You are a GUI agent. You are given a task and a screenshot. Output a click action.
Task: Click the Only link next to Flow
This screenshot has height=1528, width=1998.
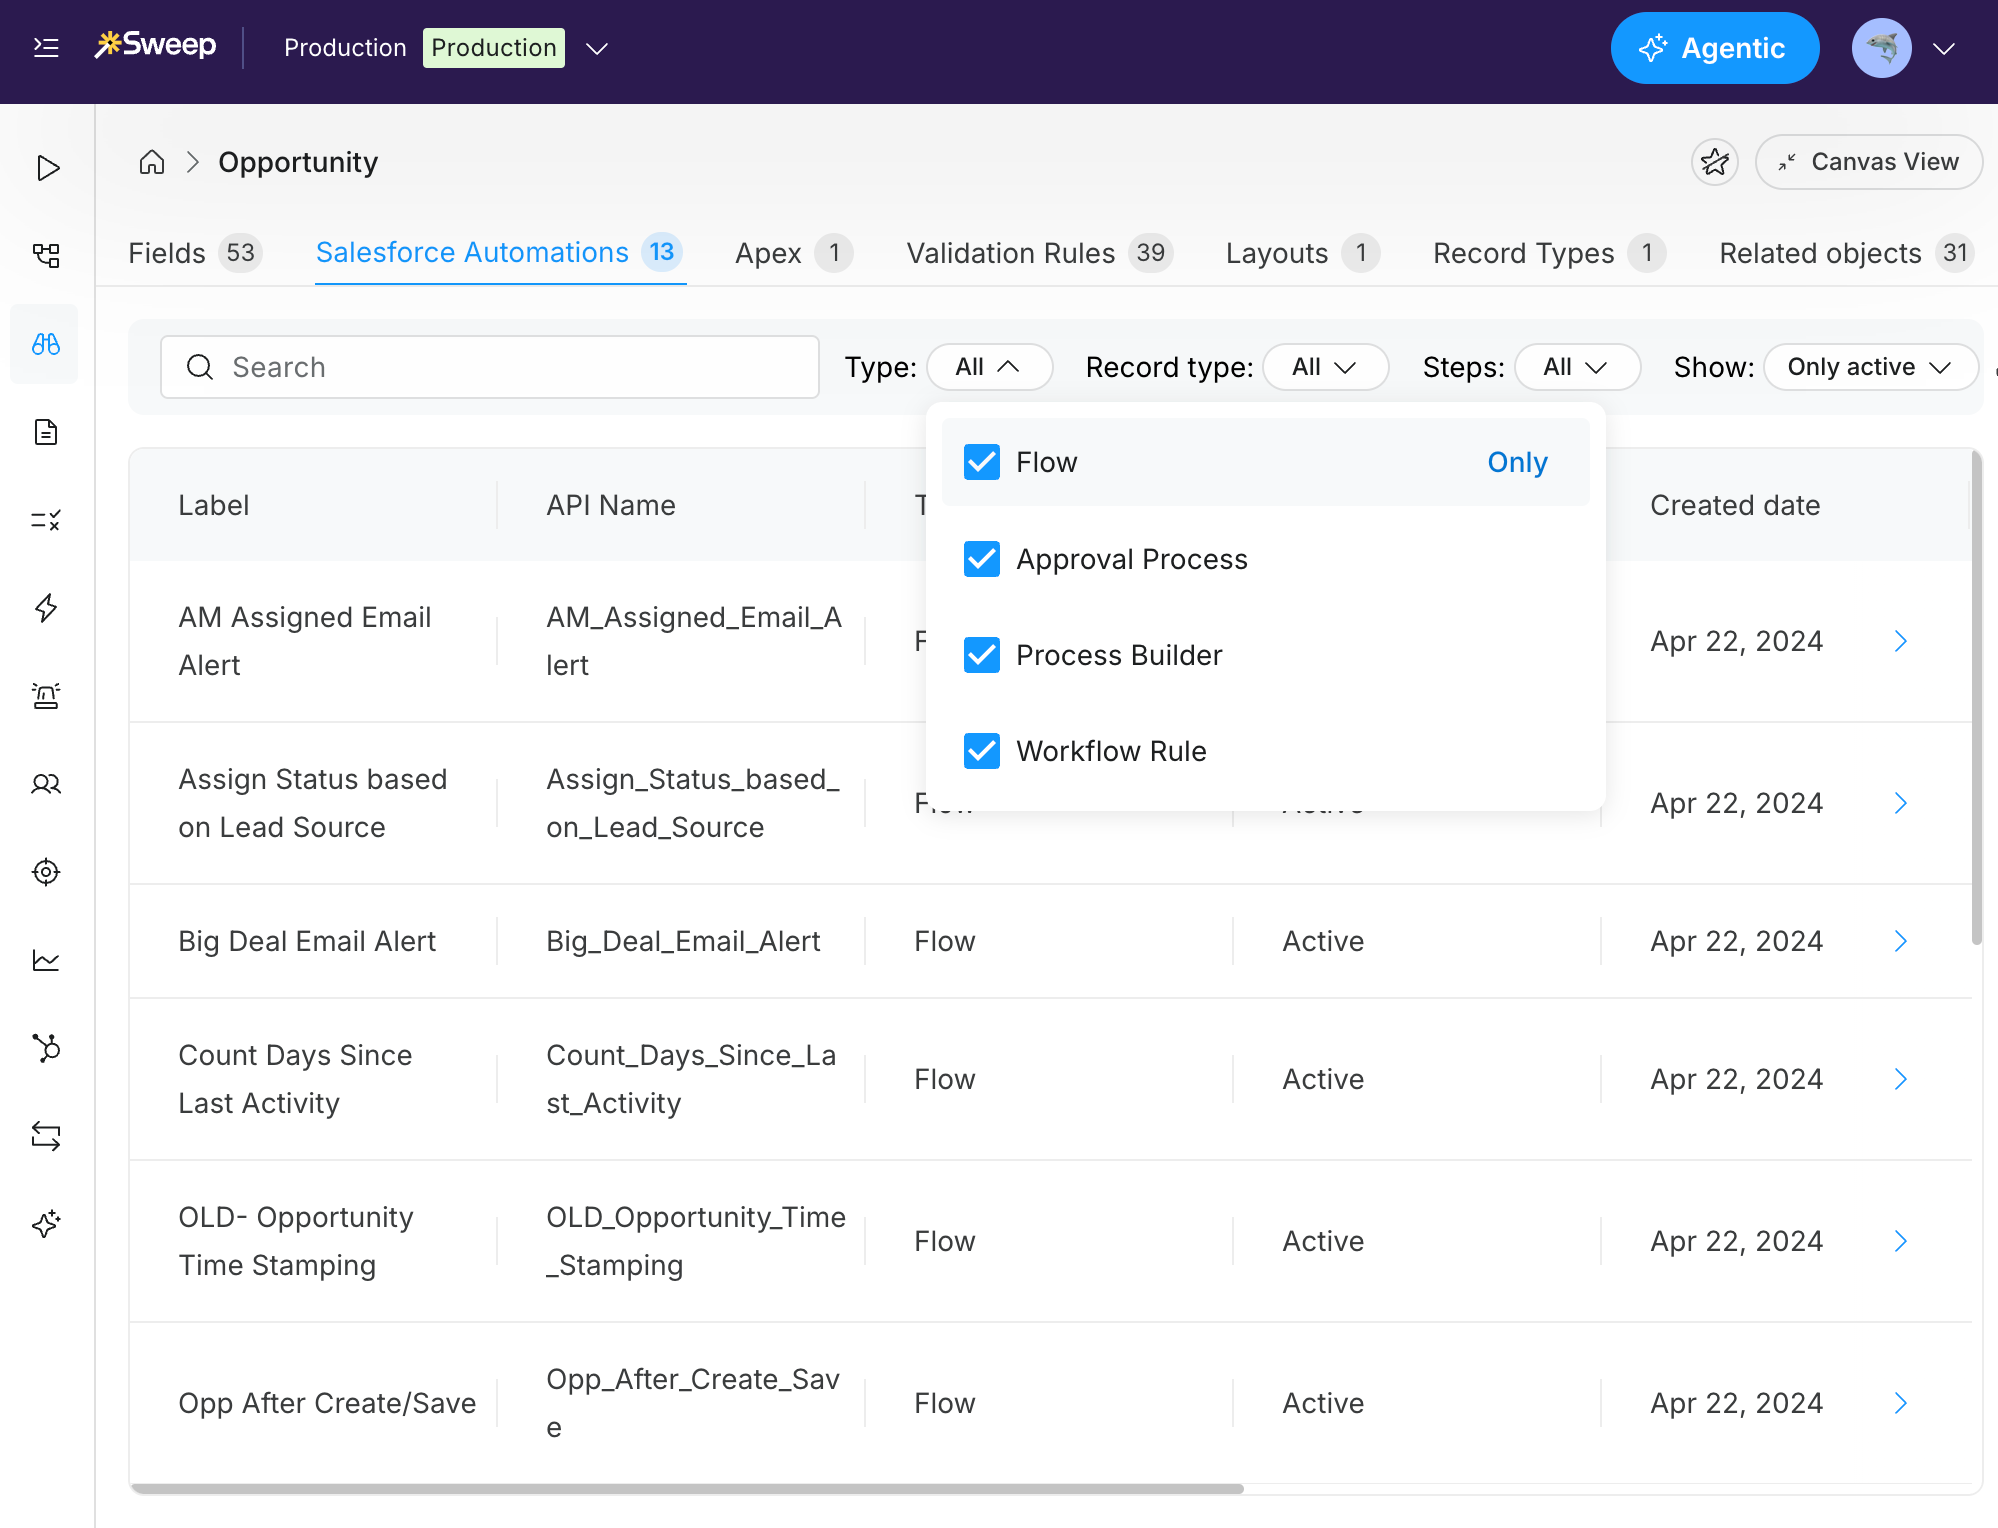[x=1516, y=462]
